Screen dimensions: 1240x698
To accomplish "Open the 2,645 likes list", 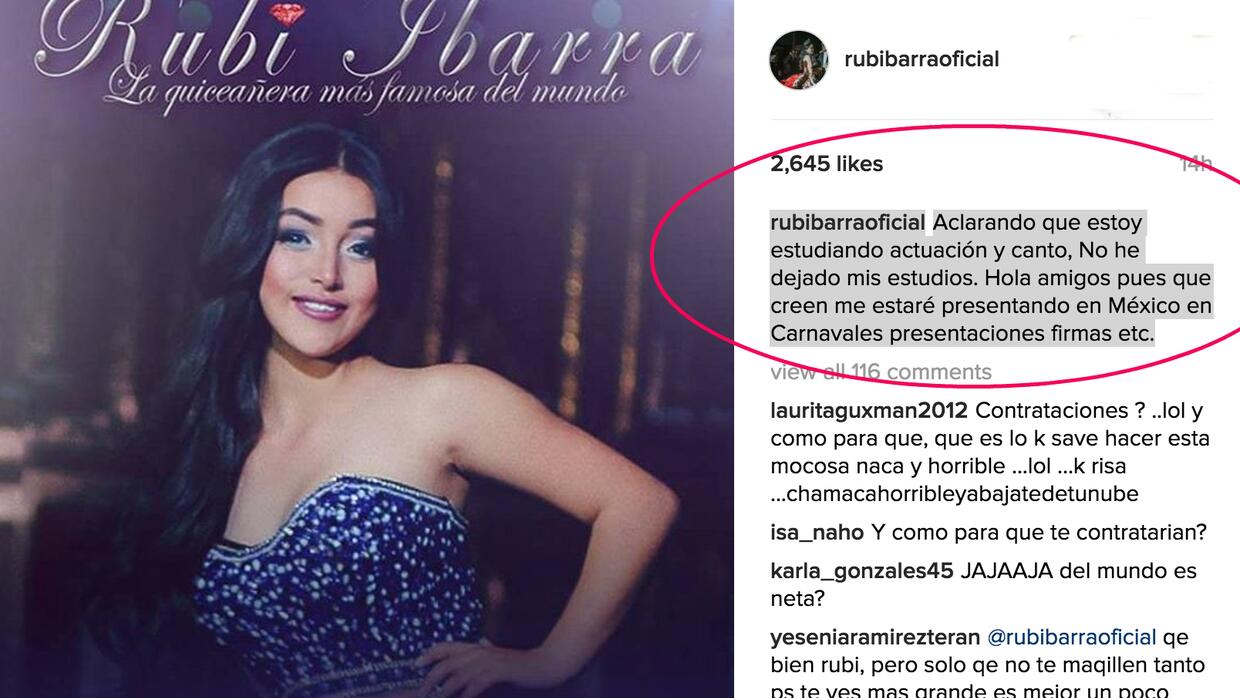I will [826, 164].
